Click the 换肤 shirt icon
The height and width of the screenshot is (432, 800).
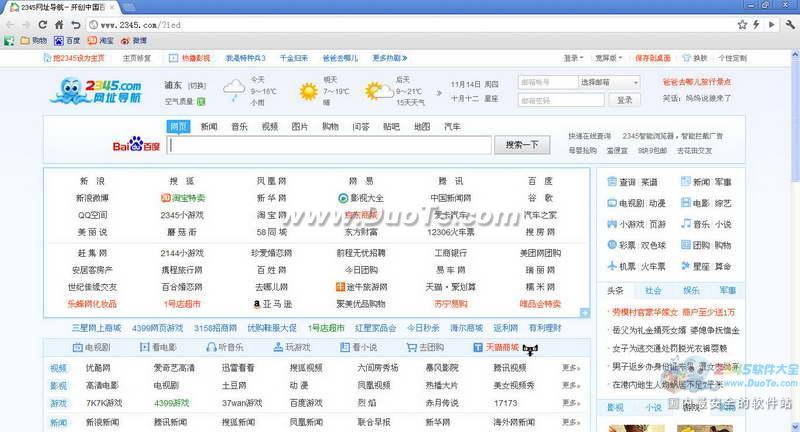coord(686,58)
